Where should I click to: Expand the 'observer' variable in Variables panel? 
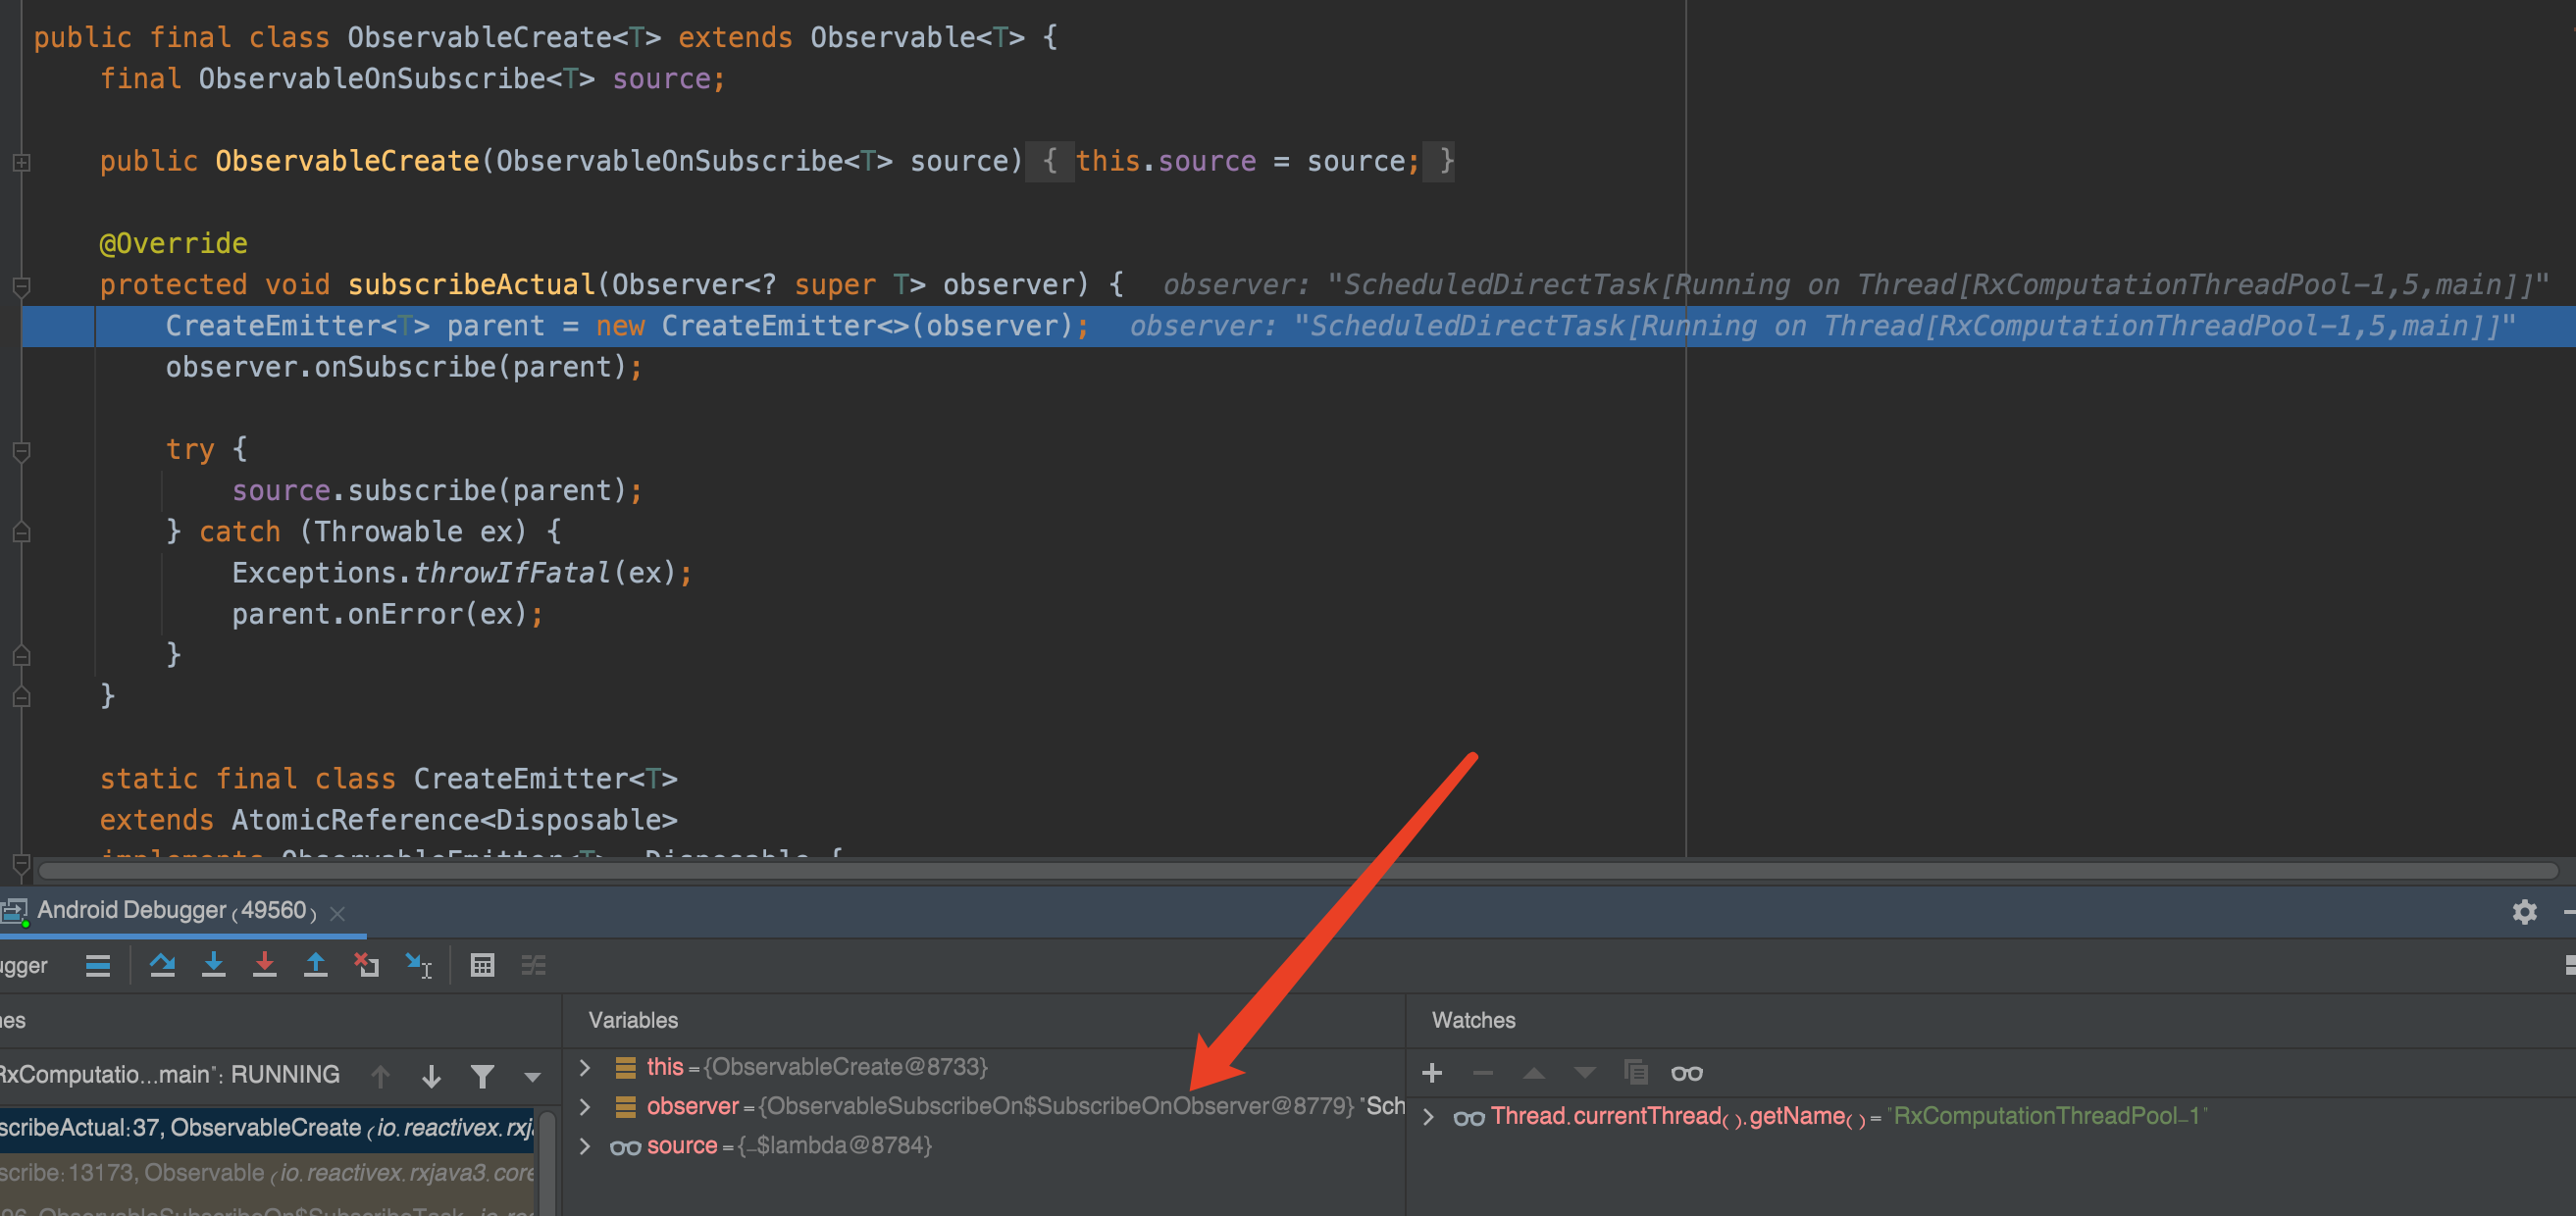[x=586, y=1106]
